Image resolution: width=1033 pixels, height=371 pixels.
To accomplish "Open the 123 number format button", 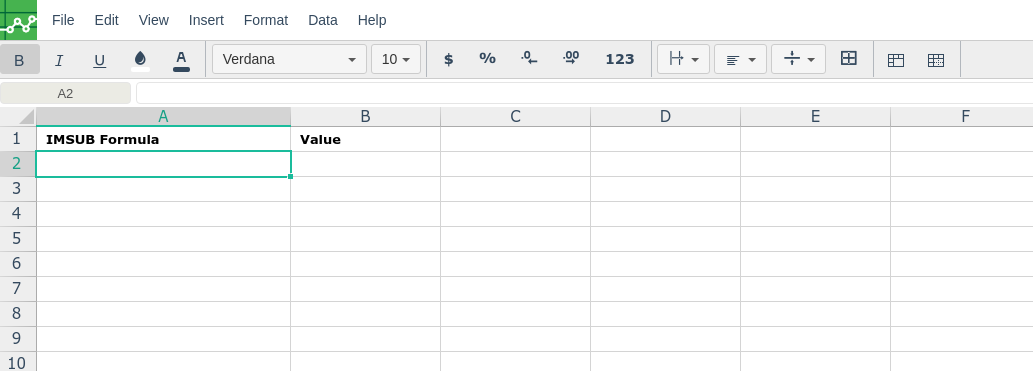I will tap(620, 59).
